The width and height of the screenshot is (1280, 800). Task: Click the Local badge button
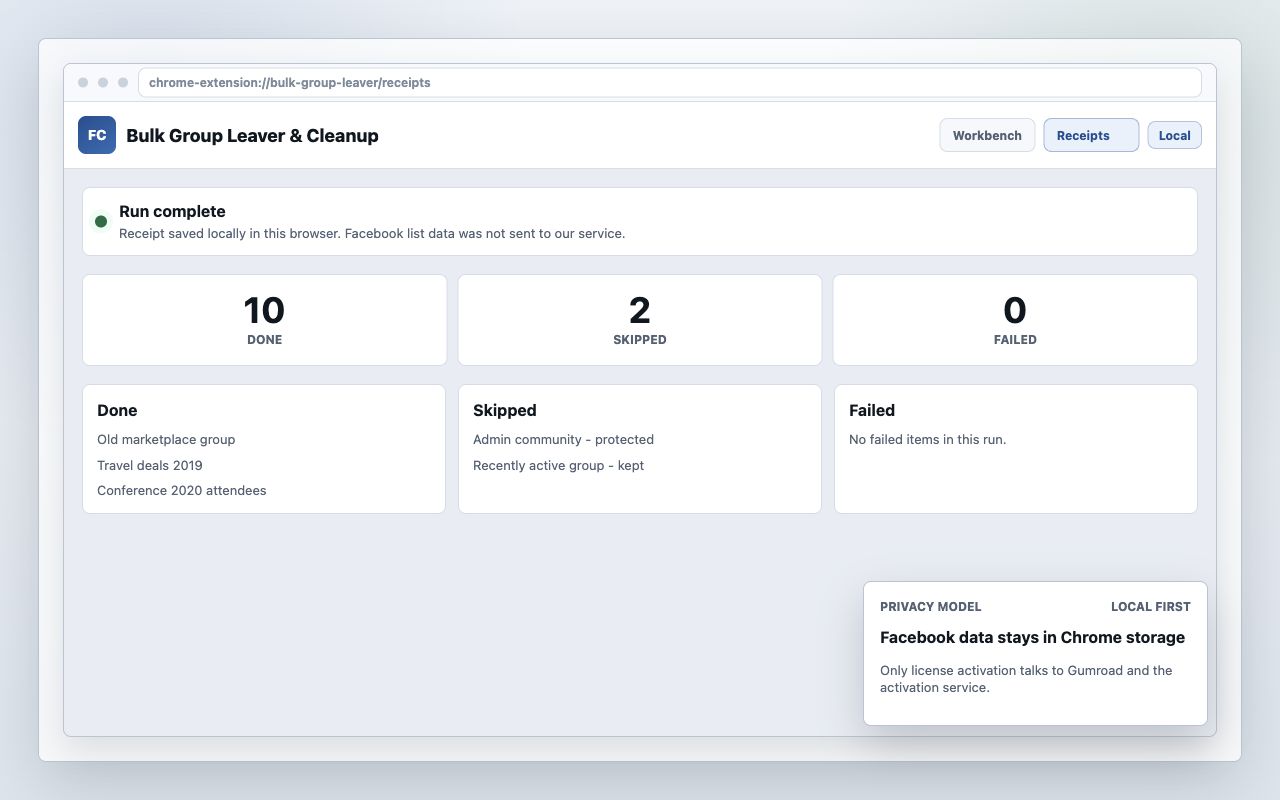[x=1174, y=135]
